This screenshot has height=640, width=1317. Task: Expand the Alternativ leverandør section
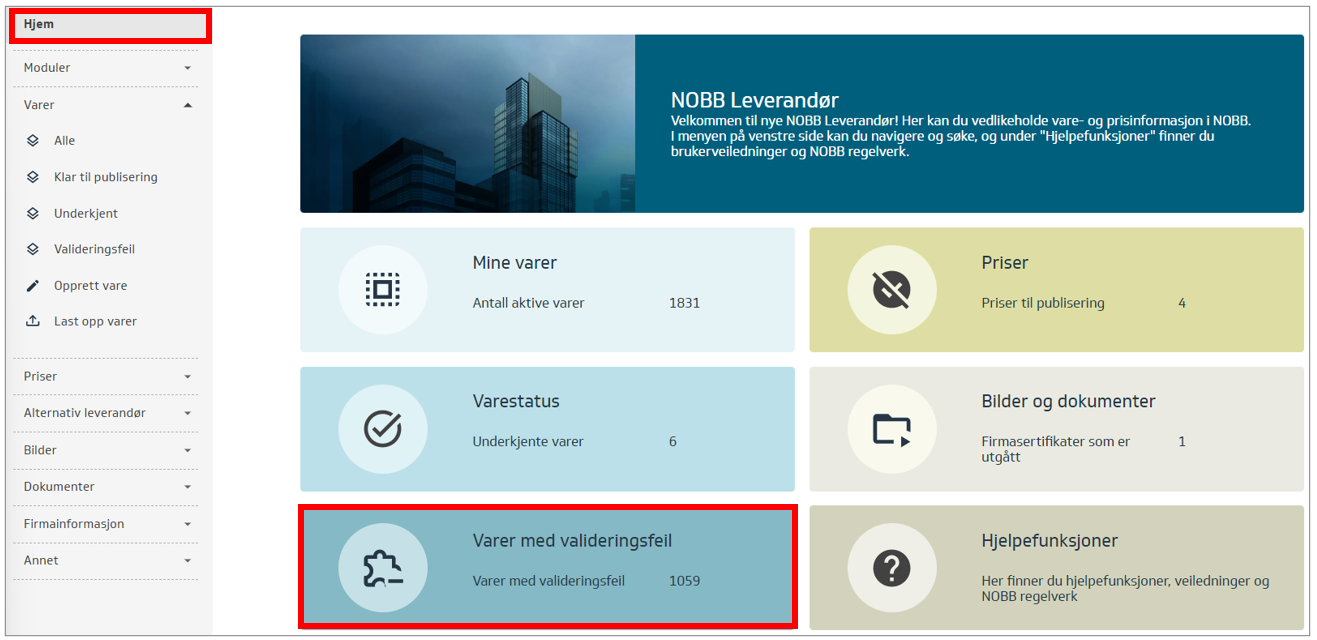click(105, 413)
